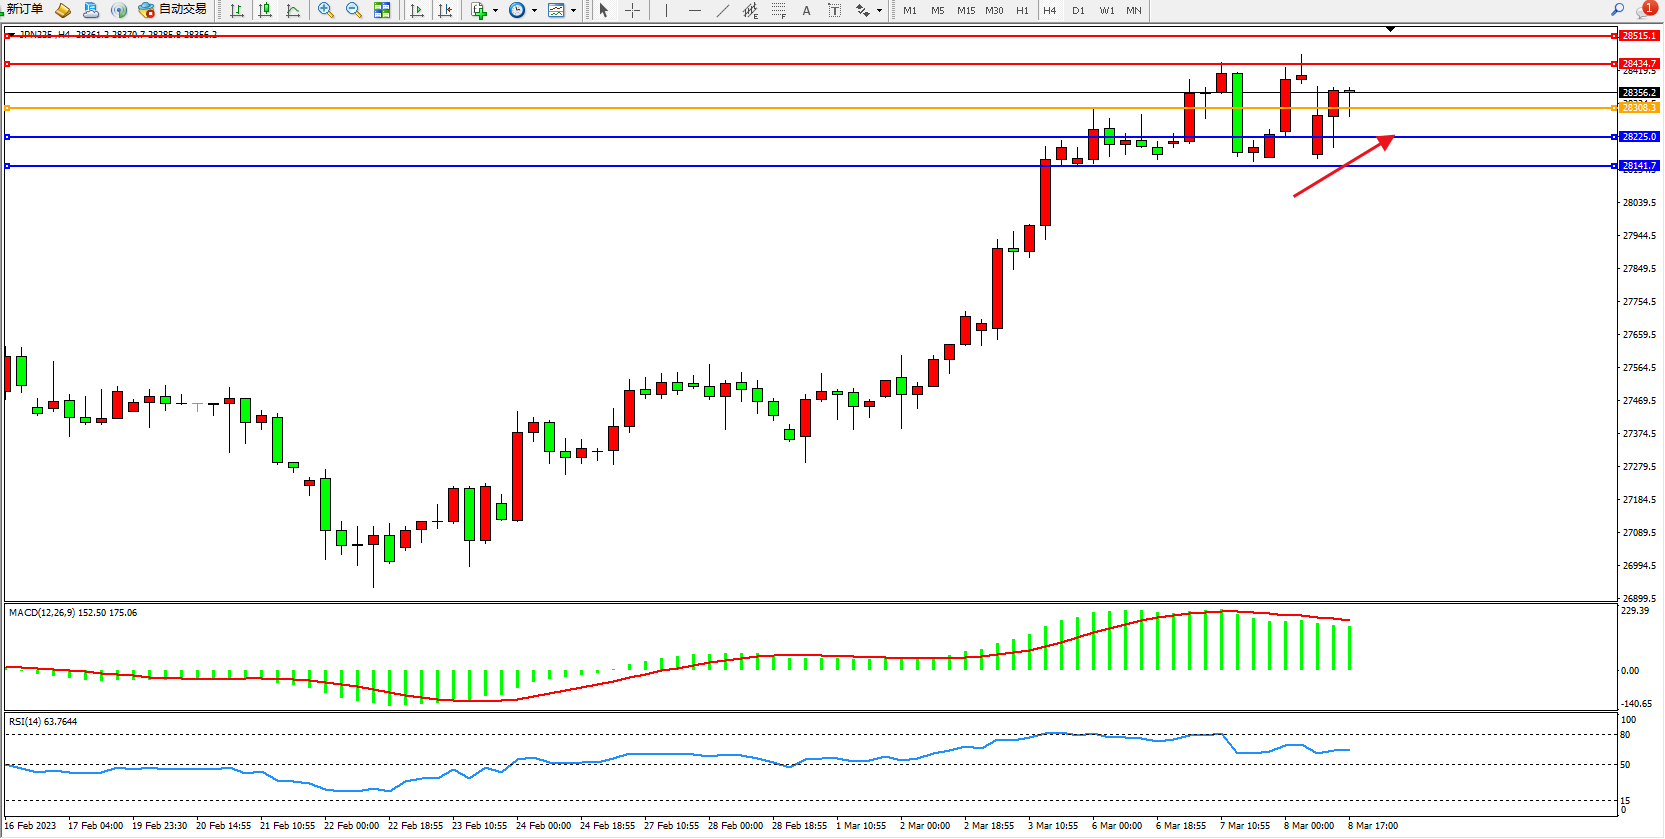Viewport: 1665px width, 839px height.
Task: Expand the templates dropdown arrow
Action: pyautogui.click(x=573, y=11)
